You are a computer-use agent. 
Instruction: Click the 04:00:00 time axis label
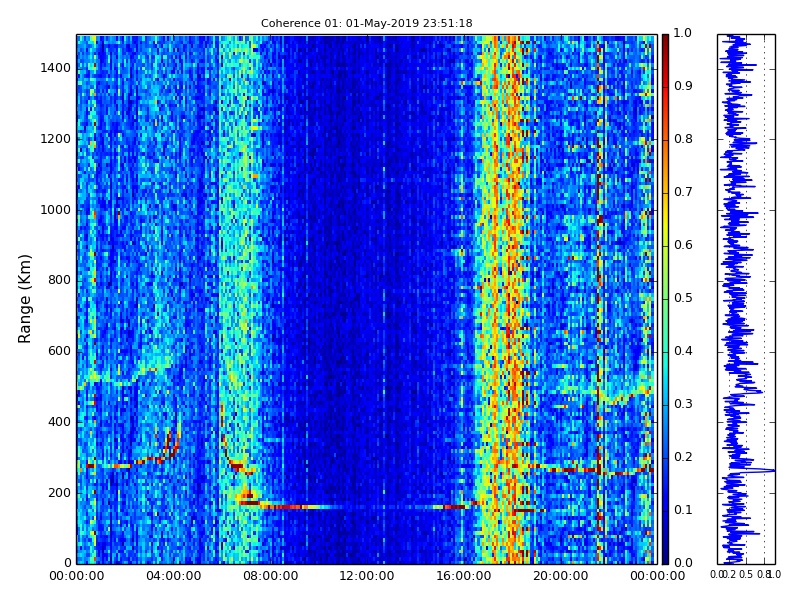point(173,576)
